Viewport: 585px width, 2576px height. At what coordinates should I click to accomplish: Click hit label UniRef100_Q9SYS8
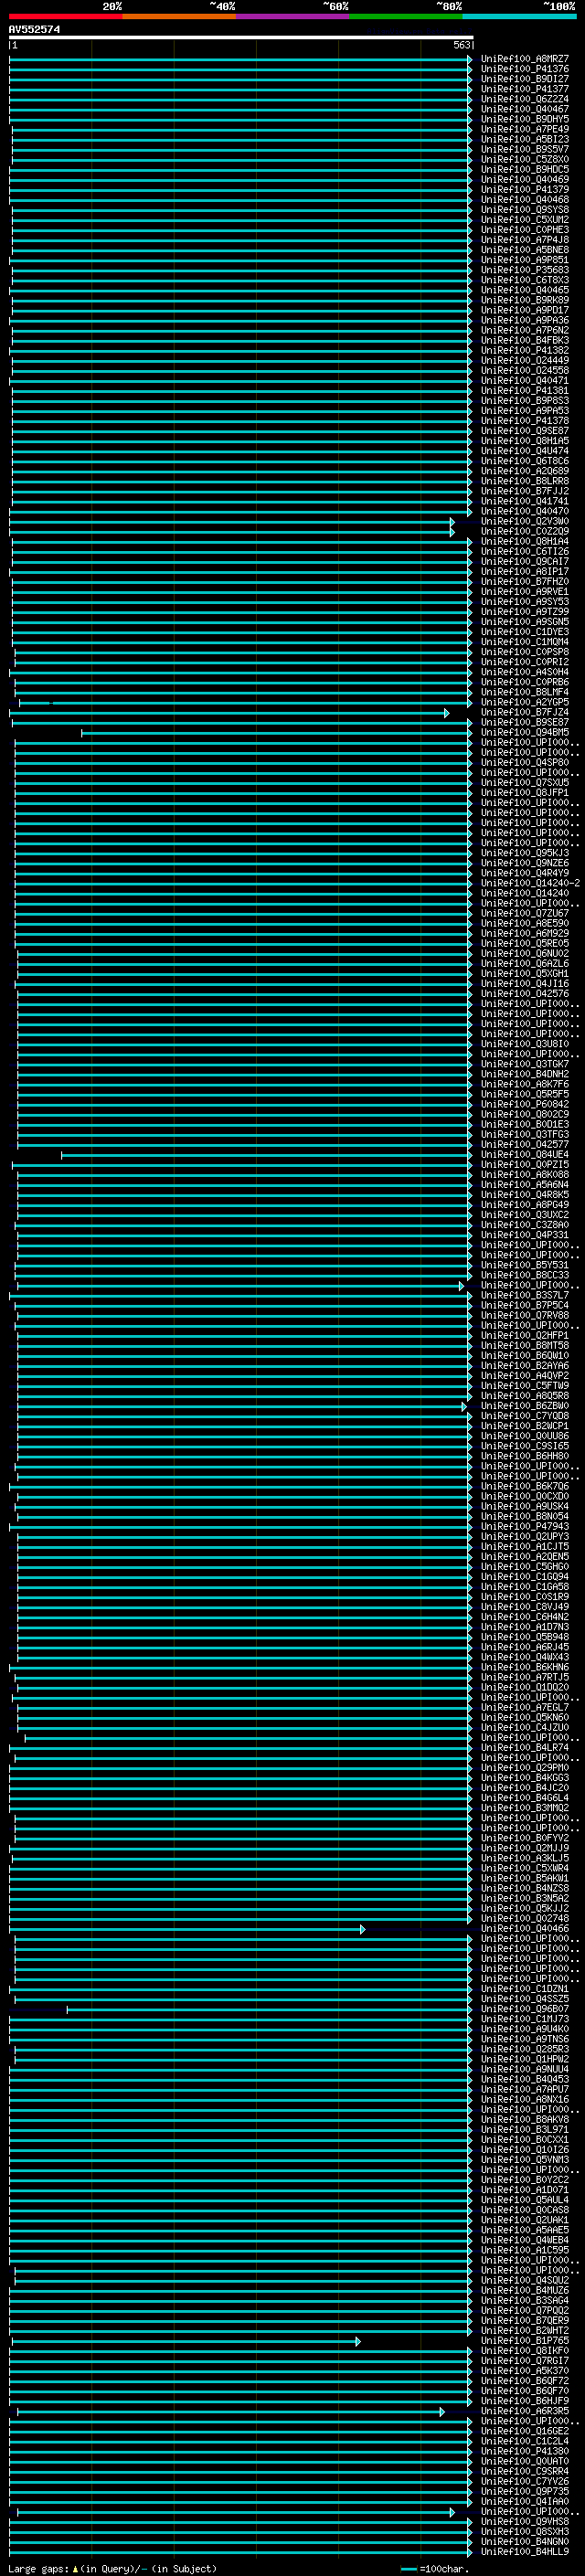pos(524,209)
